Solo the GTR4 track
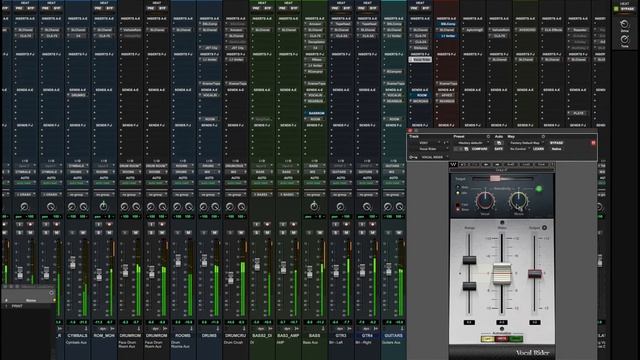This screenshot has width=640, height=360. tap(362, 233)
